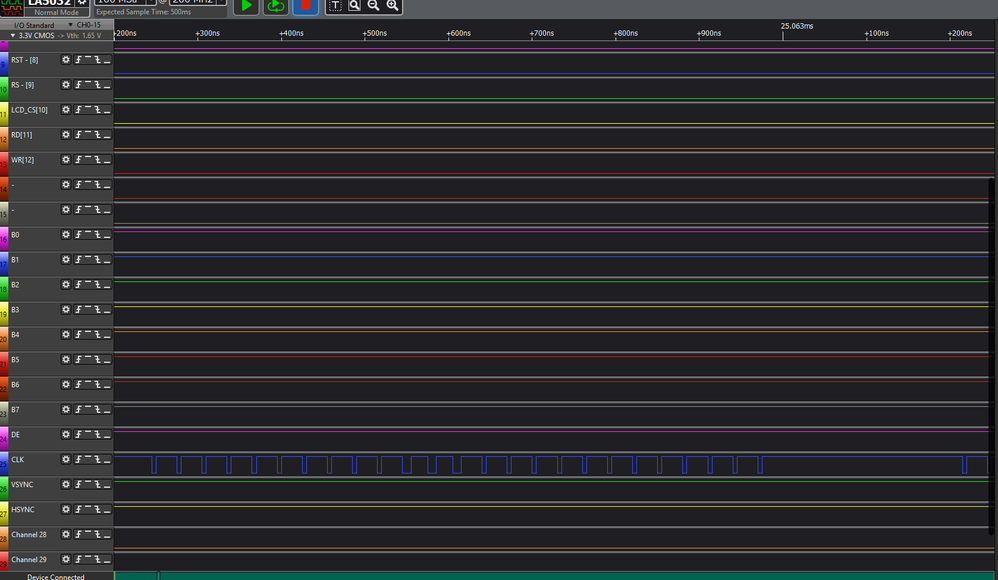Screen dimensions: 998x580
Task: Open settings gear for RST - [8] channel
Action: point(66,59)
